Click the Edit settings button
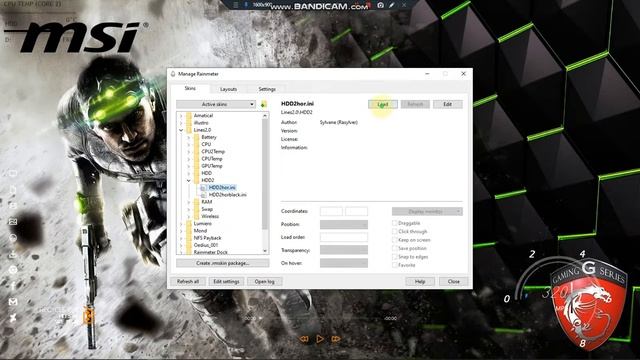Viewport: 640px width, 360px height. [226, 282]
